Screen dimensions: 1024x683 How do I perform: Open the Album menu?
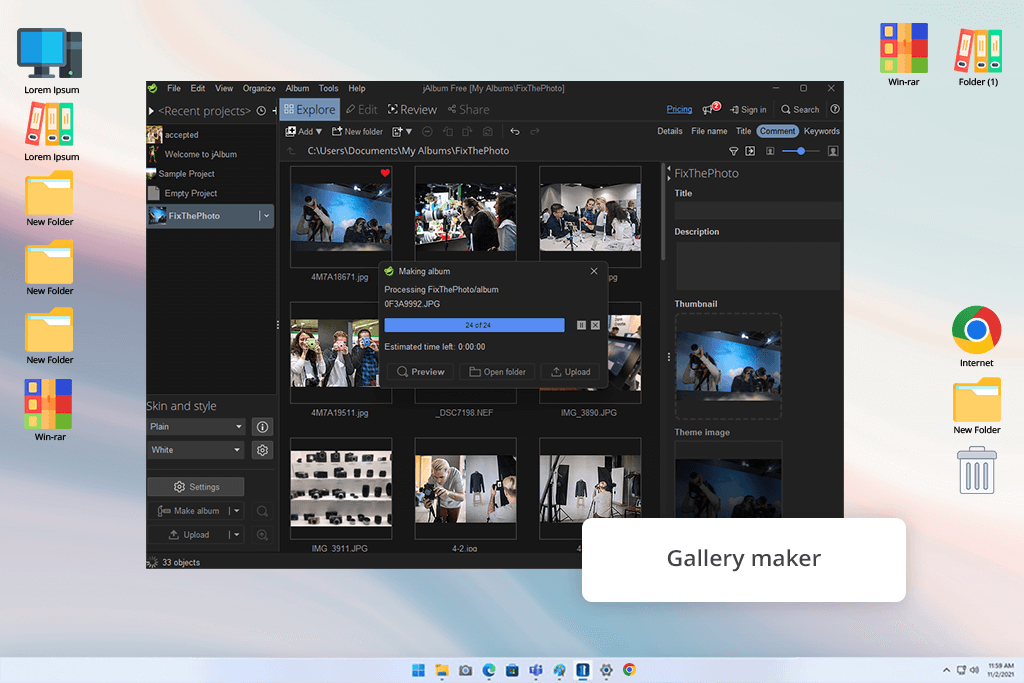click(297, 88)
